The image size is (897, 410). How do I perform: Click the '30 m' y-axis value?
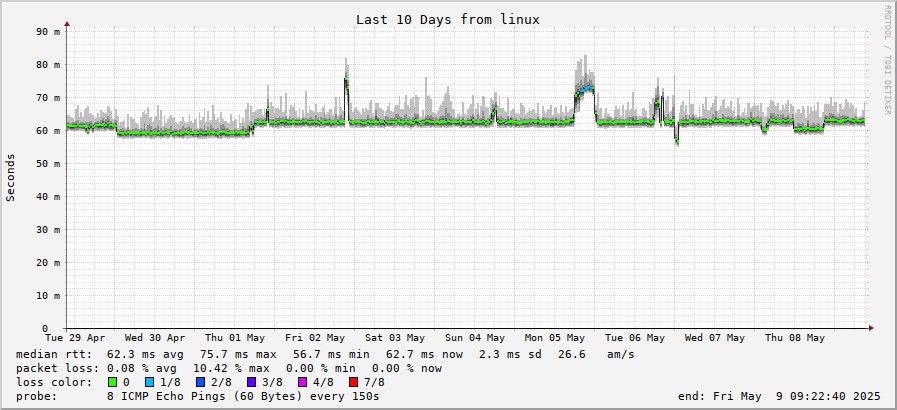[x=49, y=230]
